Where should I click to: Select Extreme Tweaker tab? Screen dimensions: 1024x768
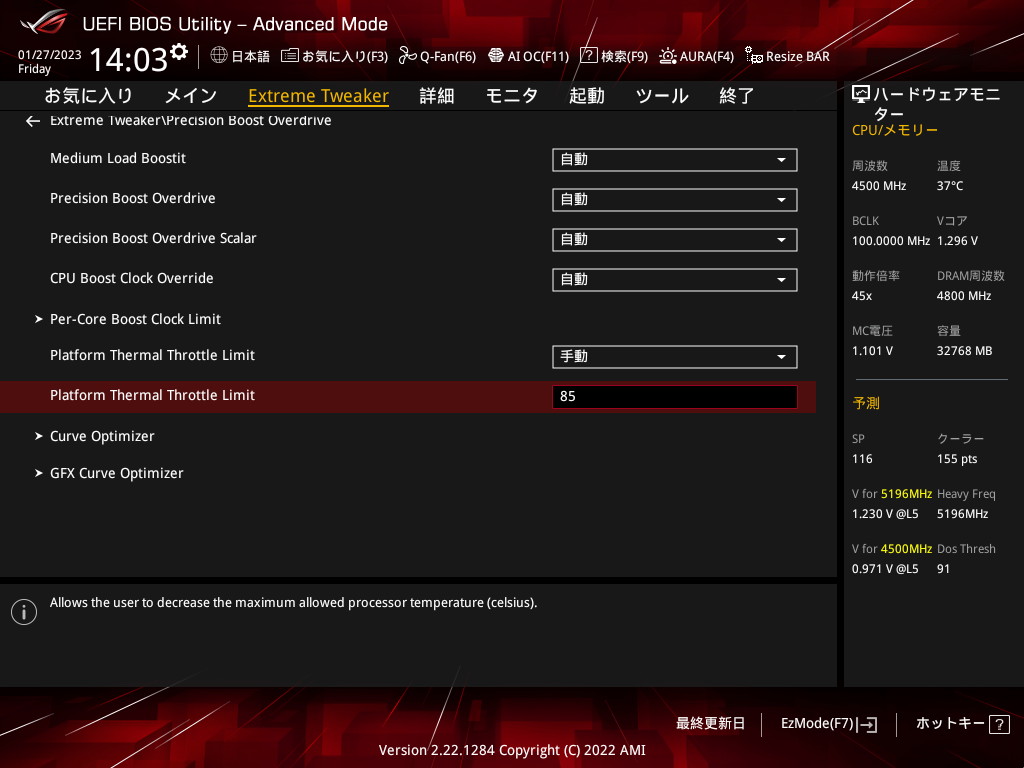[319, 96]
